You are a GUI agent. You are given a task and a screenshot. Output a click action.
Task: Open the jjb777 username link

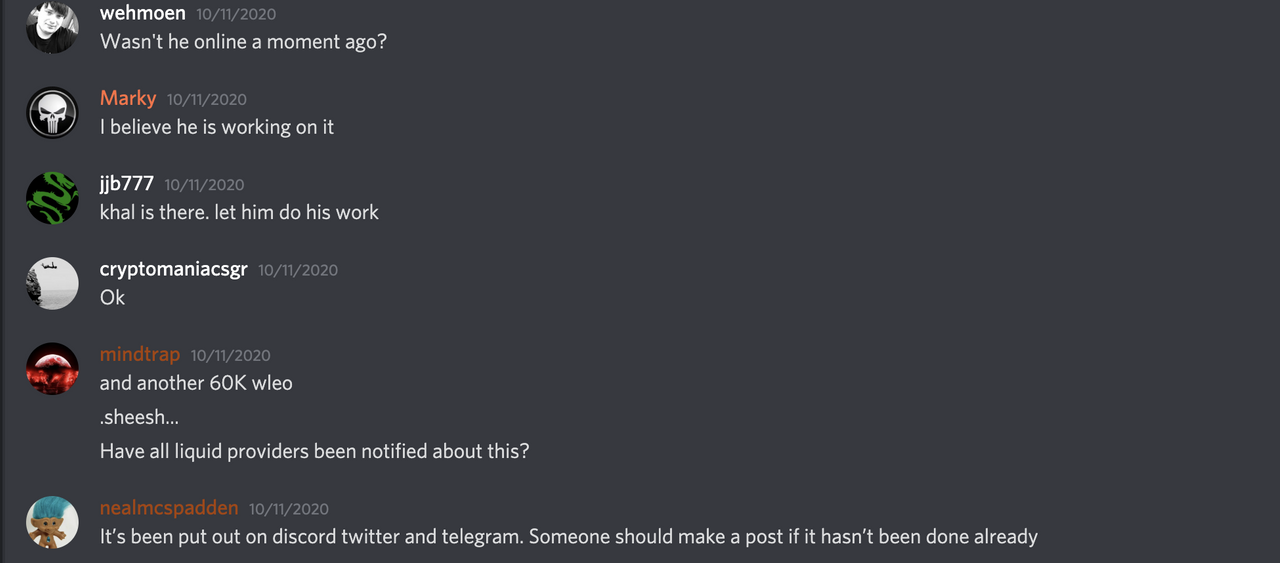pyautogui.click(x=127, y=184)
